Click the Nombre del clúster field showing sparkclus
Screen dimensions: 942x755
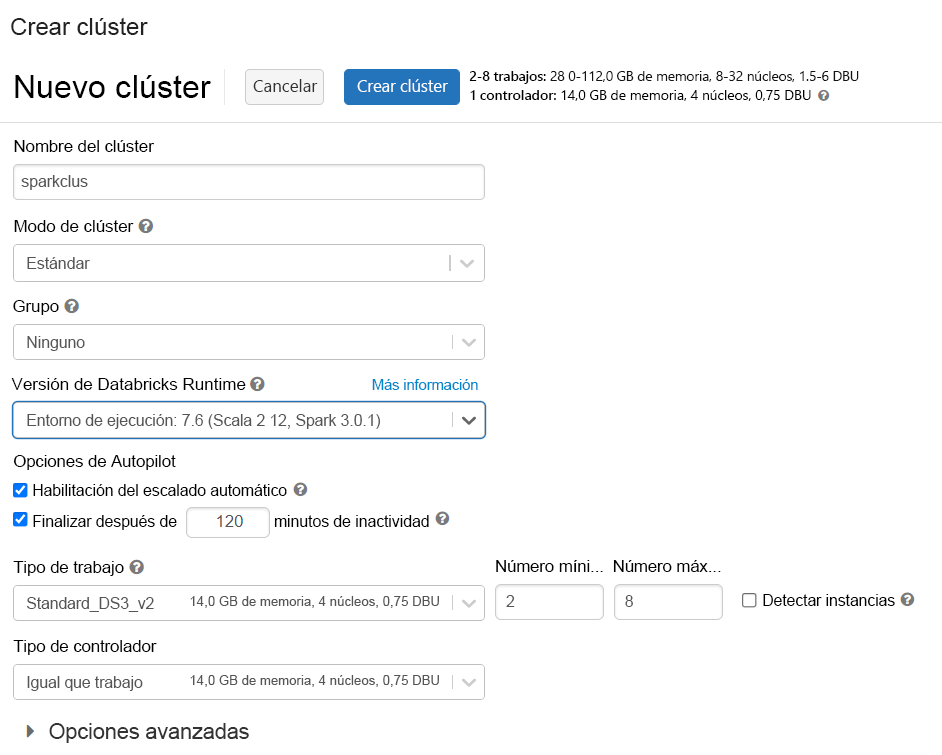[x=248, y=182]
